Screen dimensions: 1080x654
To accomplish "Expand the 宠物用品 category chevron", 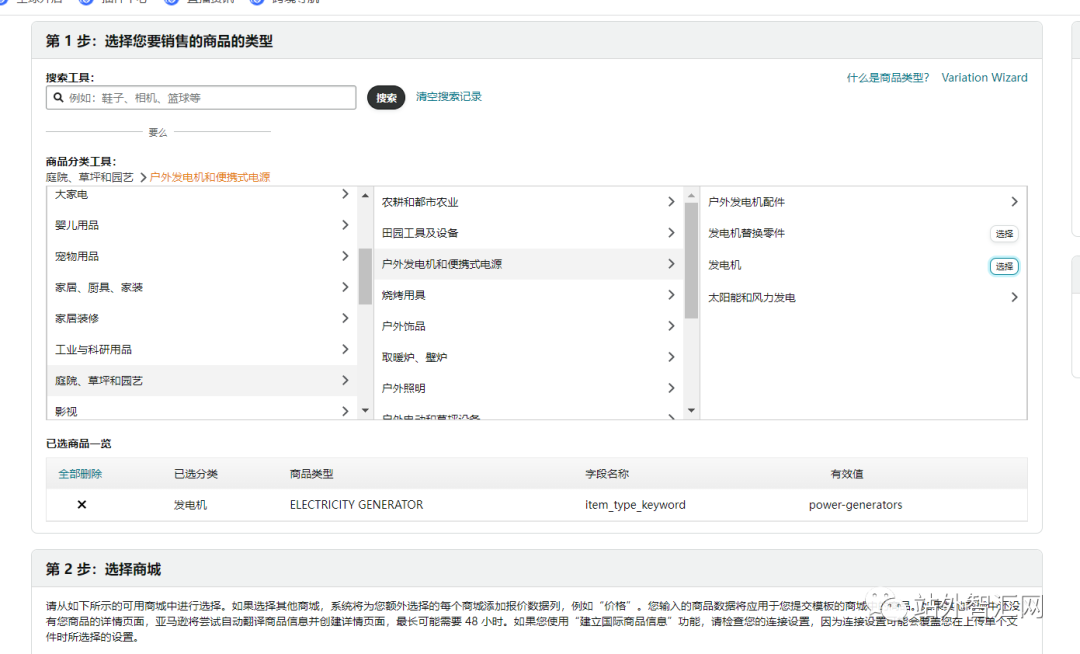I will (345, 256).
